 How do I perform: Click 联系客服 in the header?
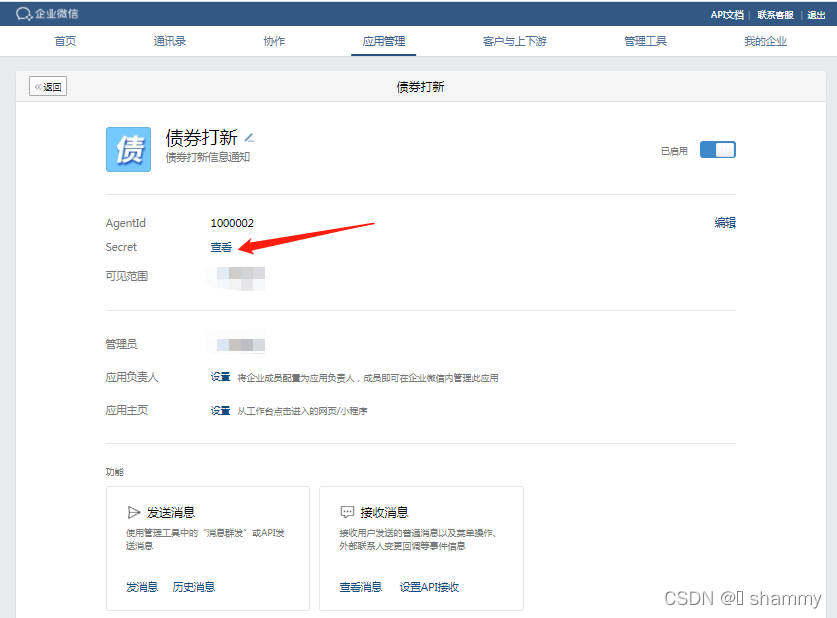775,15
